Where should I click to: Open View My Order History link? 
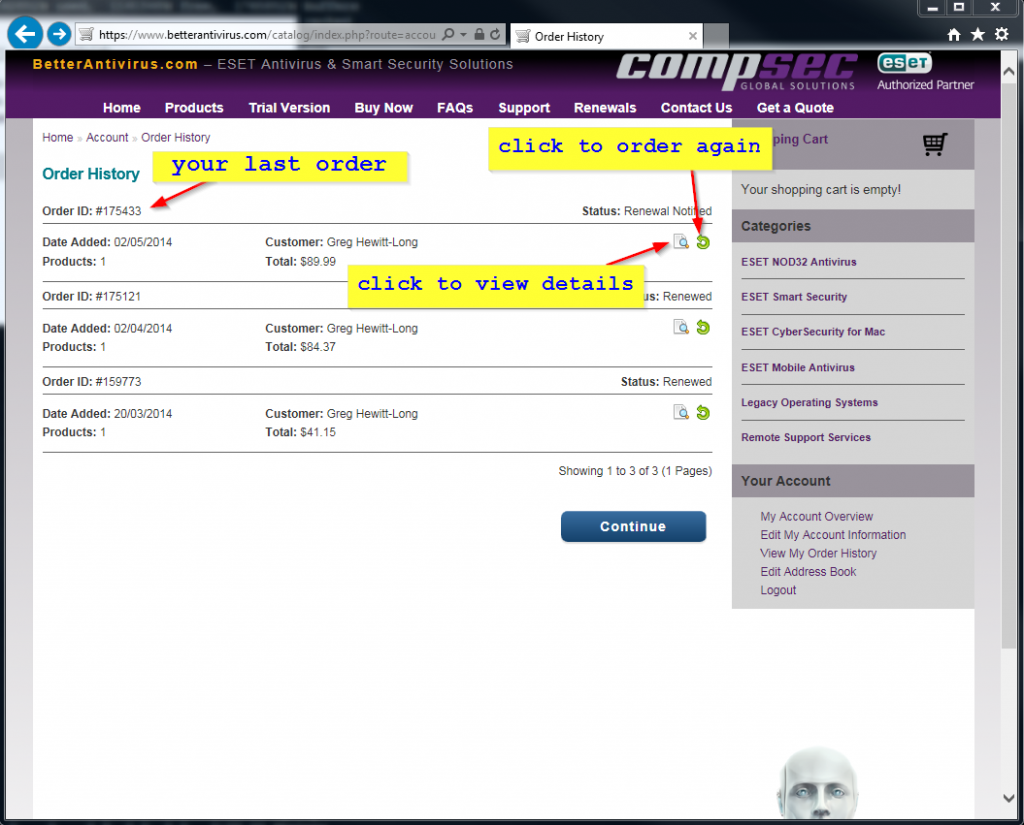[x=818, y=553]
